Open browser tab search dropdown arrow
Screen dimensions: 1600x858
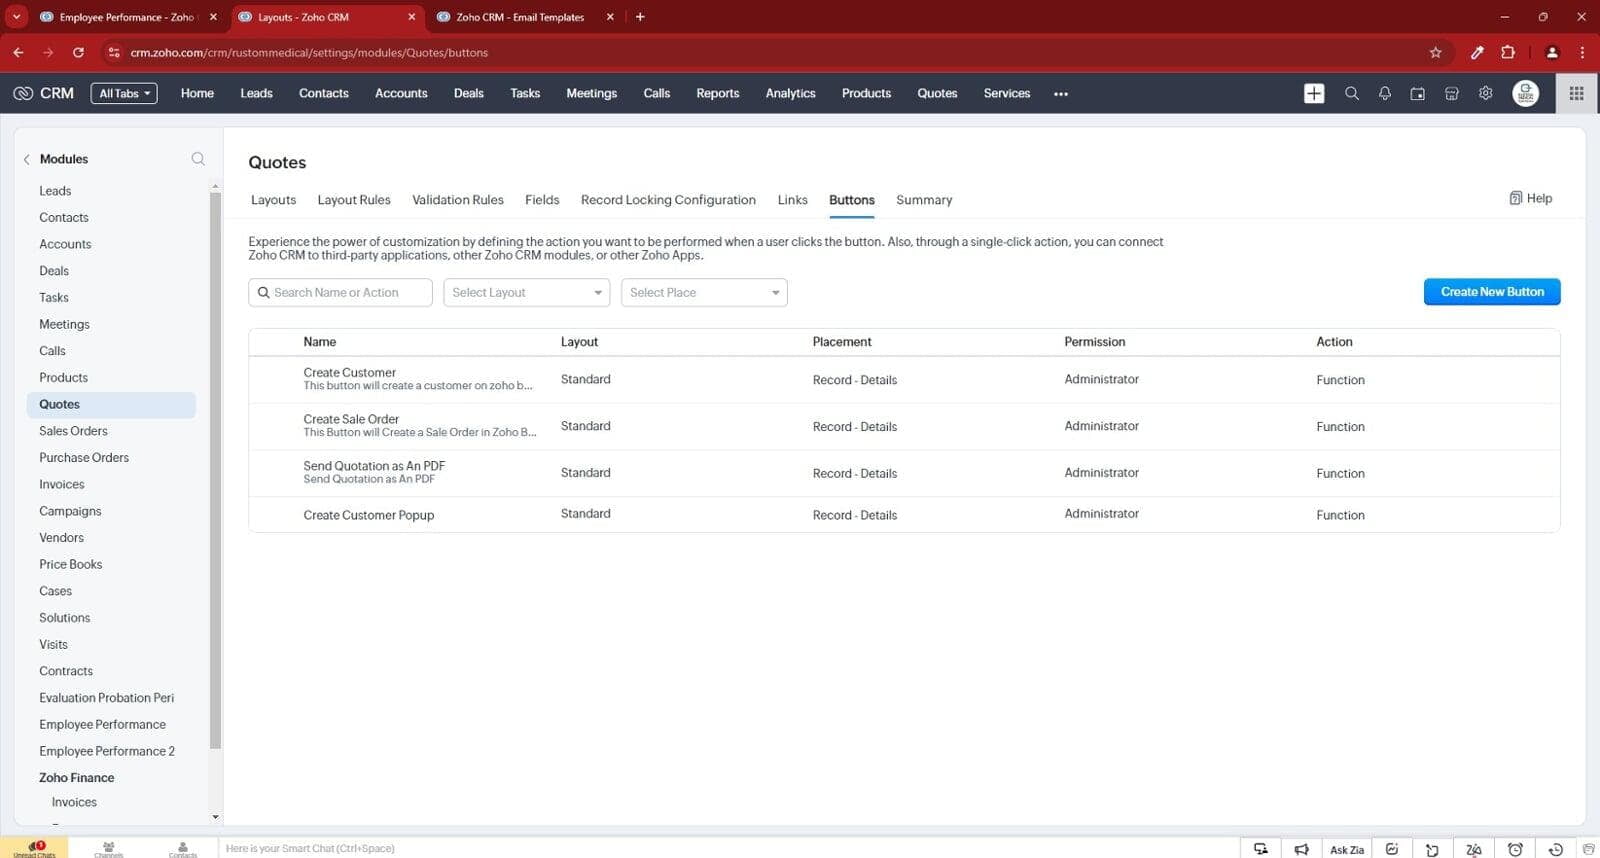tap(16, 17)
